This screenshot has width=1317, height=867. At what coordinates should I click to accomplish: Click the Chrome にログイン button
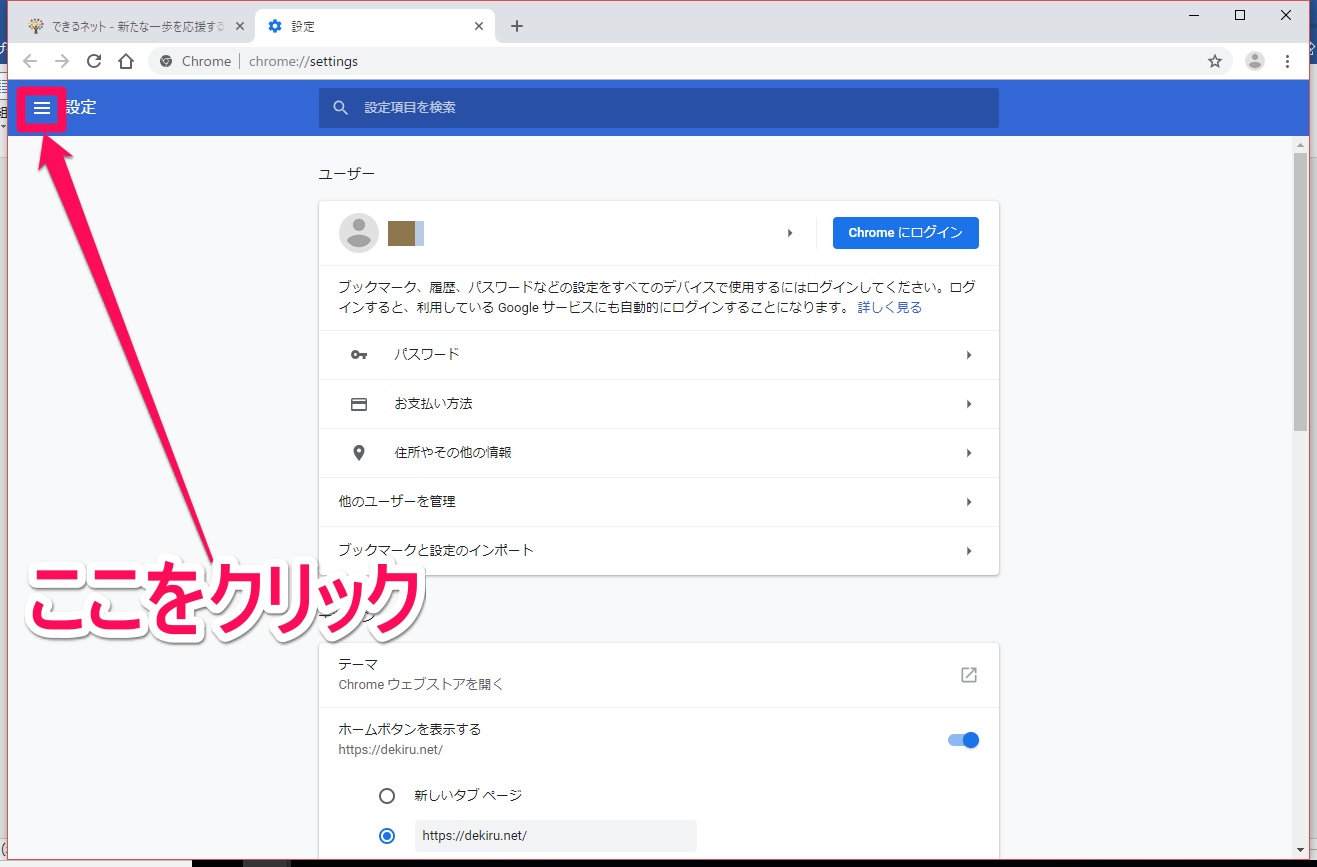[x=905, y=233]
